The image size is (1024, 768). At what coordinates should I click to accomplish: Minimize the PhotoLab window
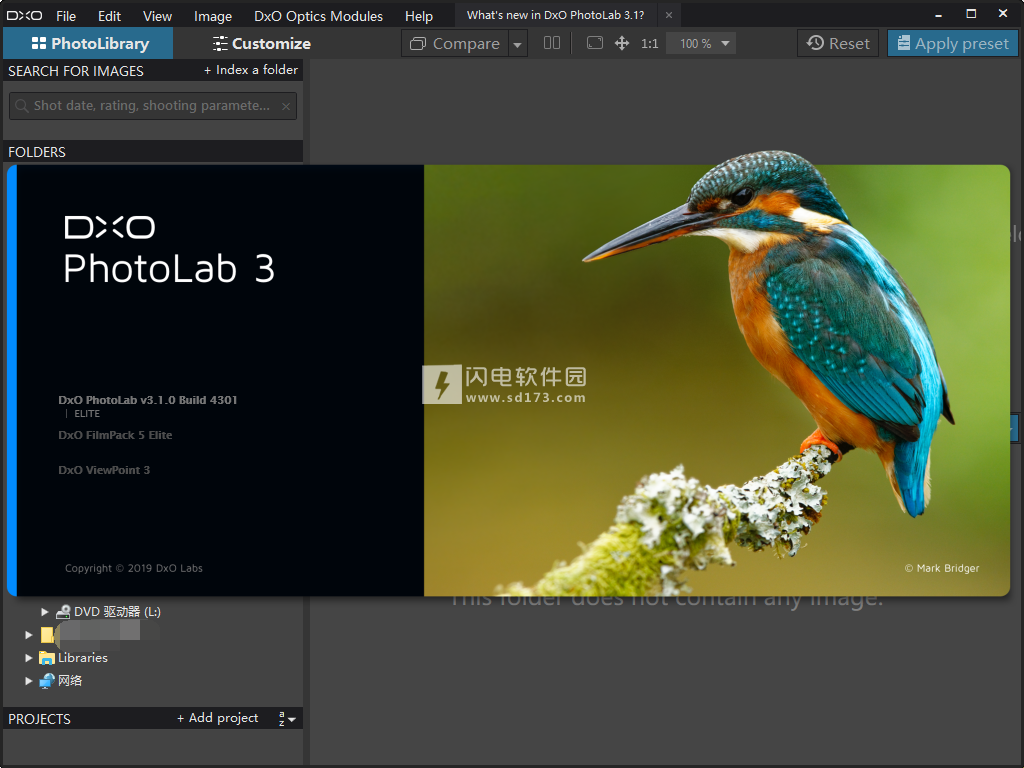[938, 14]
